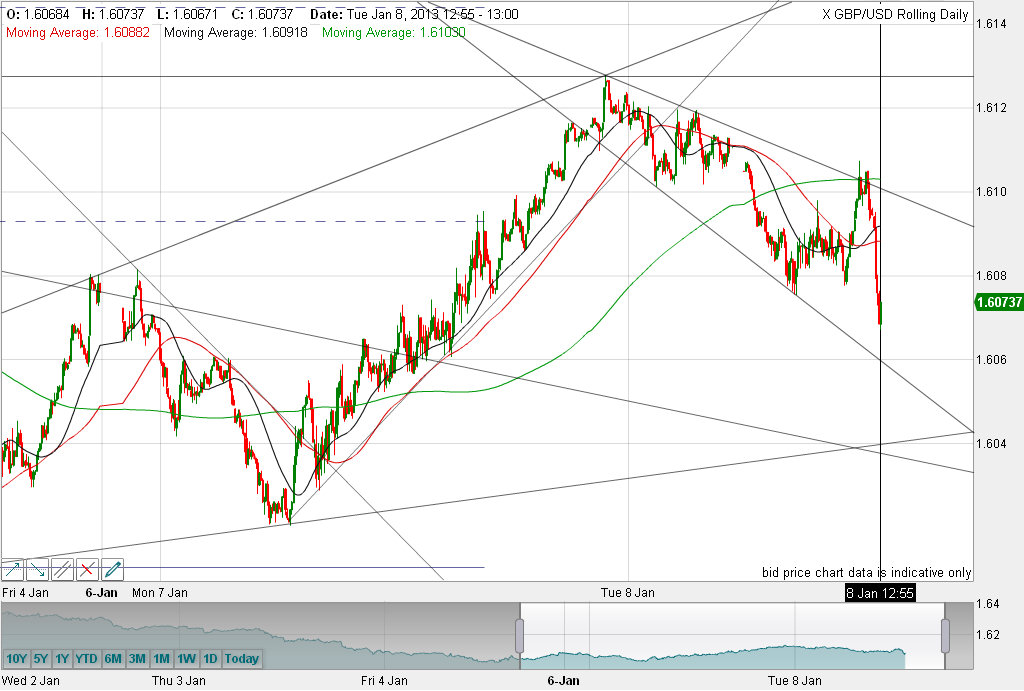Click the Date readout in OHLC header
Viewport: 1024px width, 691px height.
click(x=414, y=14)
